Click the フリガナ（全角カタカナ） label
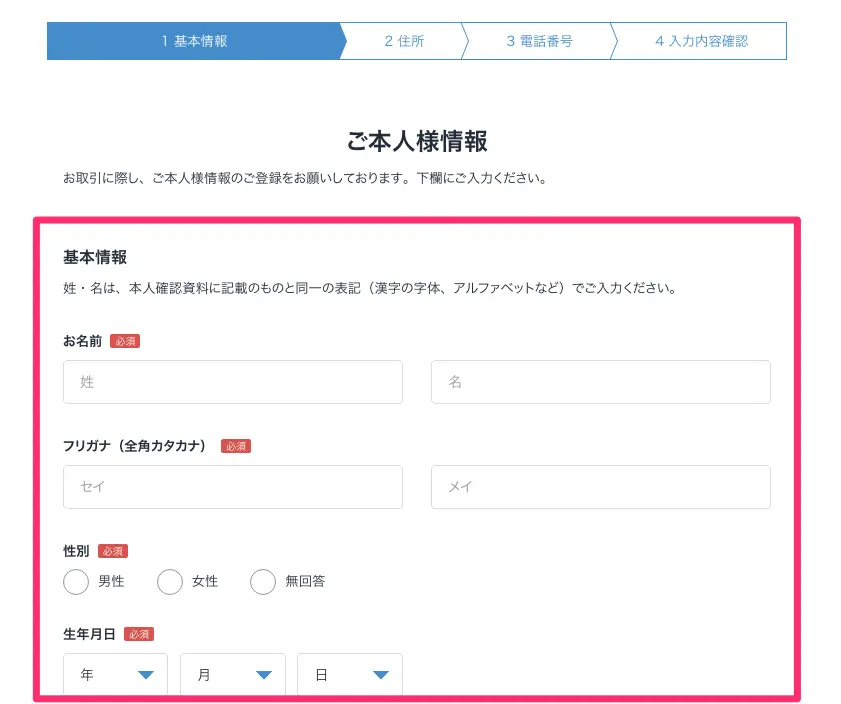 [x=135, y=446]
